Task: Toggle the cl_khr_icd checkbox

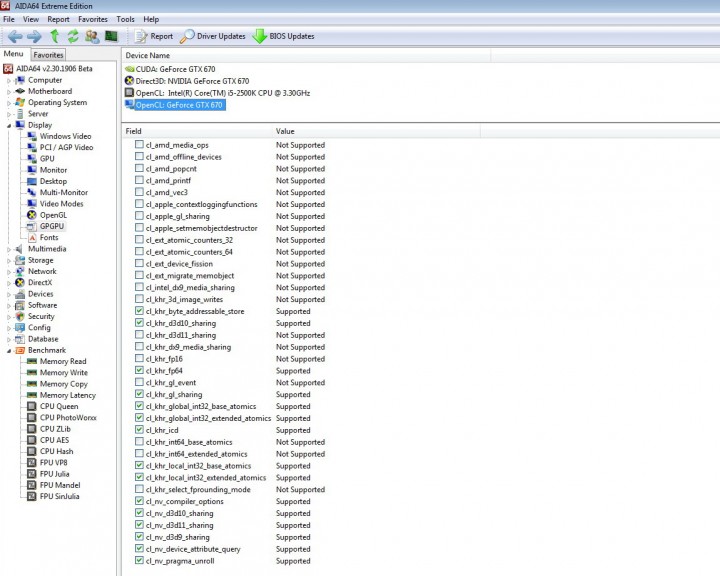Action: pyautogui.click(x=139, y=429)
